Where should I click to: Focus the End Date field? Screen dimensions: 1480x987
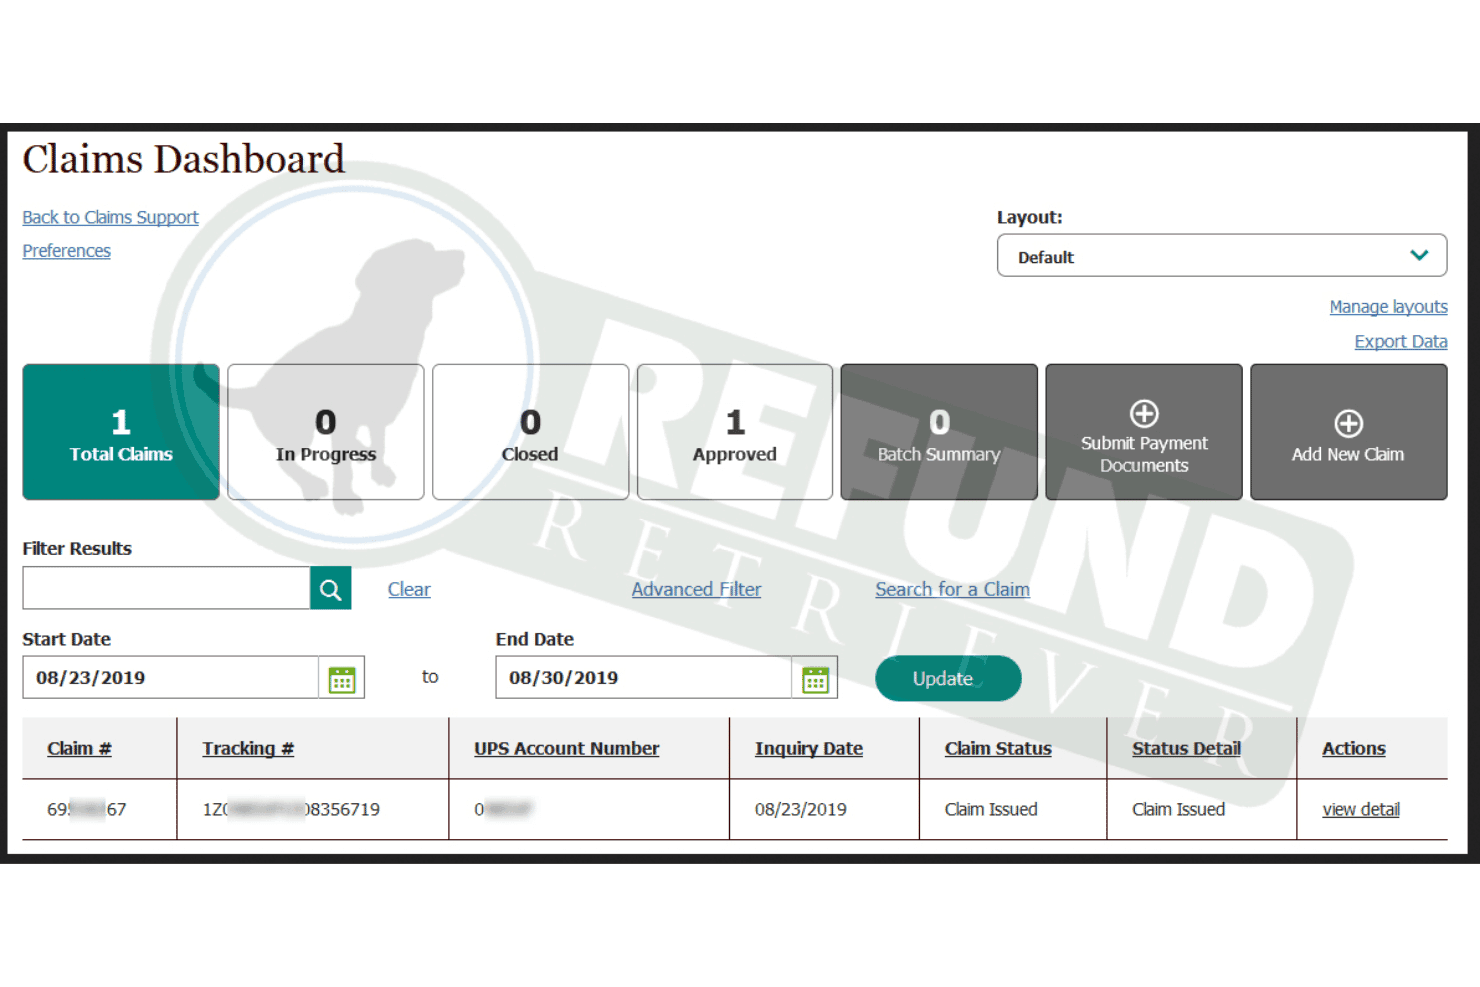pos(644,678)
